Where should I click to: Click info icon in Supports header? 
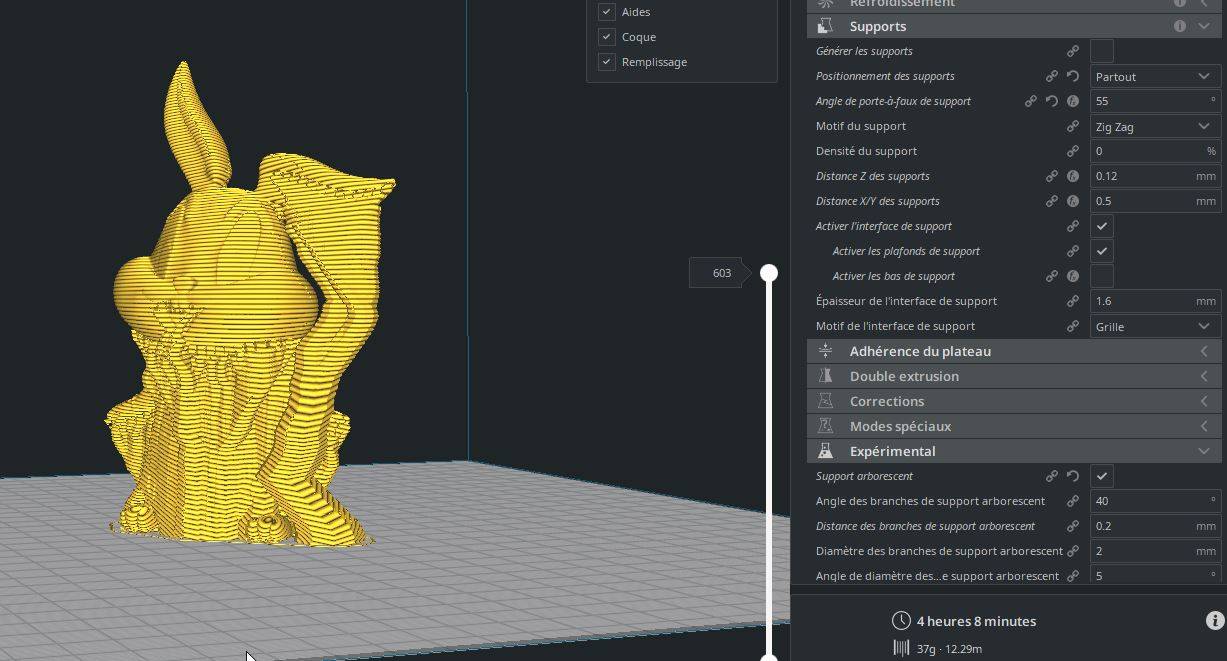(x=1180, y=26)
